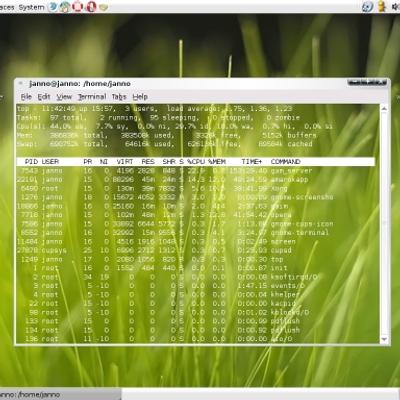Viewport: 400px width, 400px height.
Task: Open the terminal View menu
Action: (x=64, y=97)
